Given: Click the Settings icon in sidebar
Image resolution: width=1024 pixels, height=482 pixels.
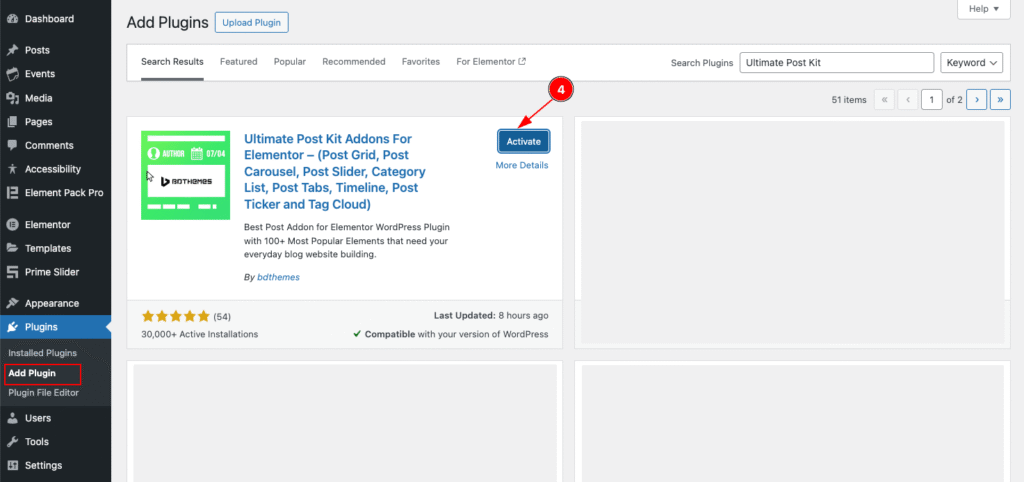Looking at the screenshot, I should (12, 466).
